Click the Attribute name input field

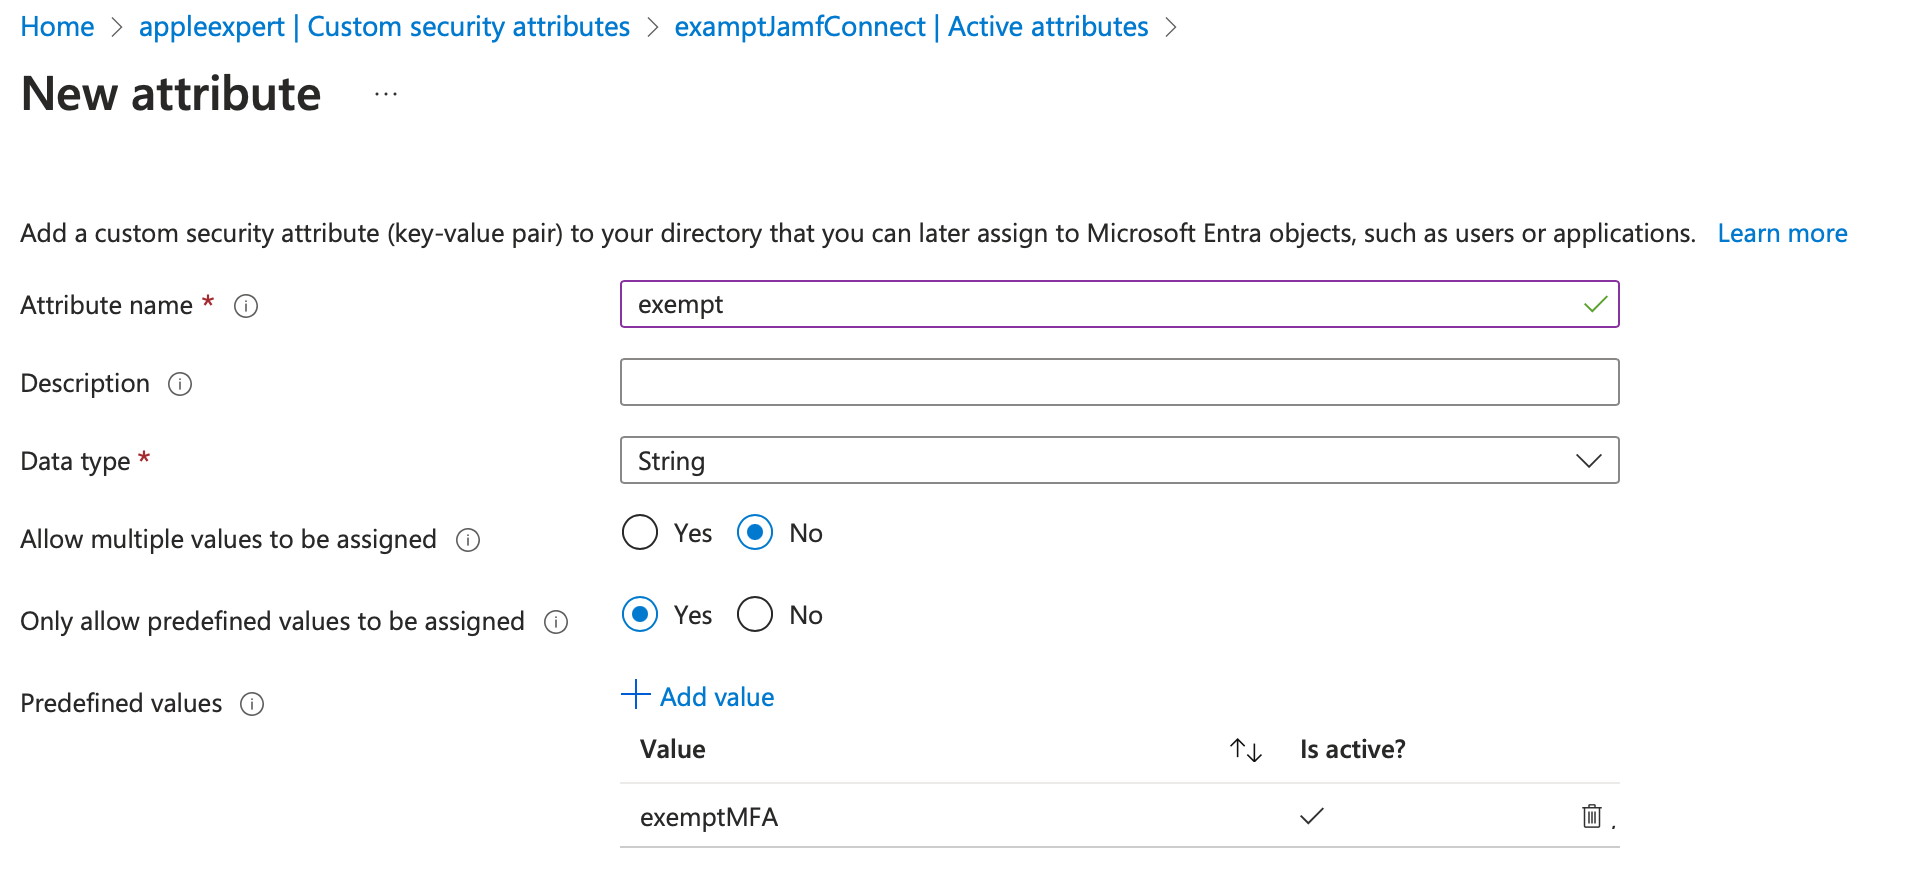[x=1100, y=305]
